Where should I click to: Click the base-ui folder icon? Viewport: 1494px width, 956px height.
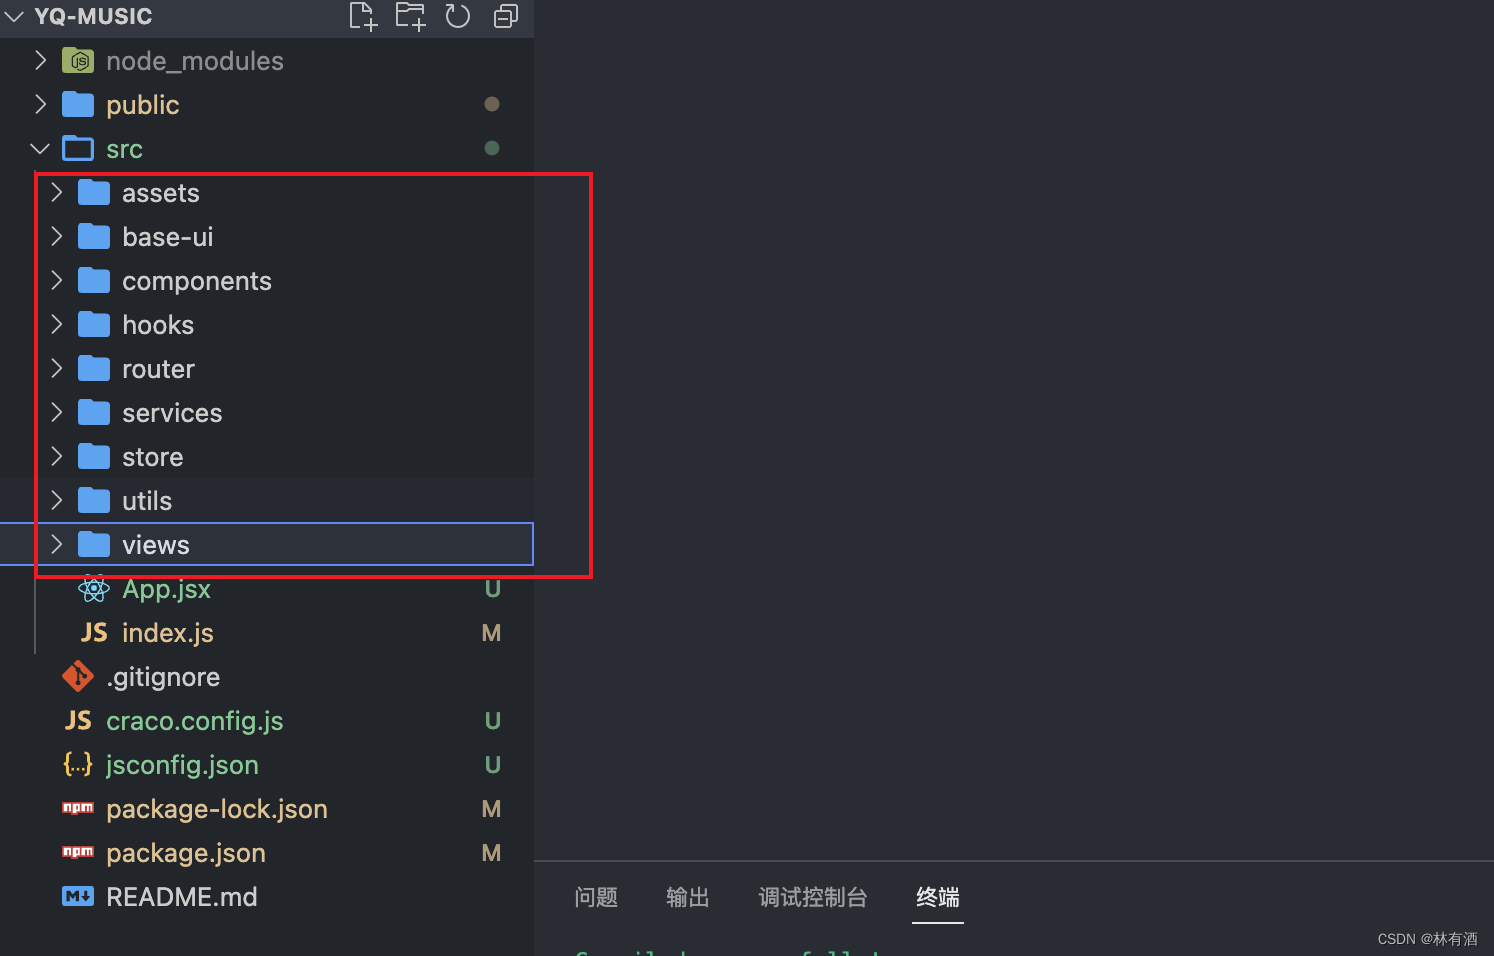[x=94, y=236]
